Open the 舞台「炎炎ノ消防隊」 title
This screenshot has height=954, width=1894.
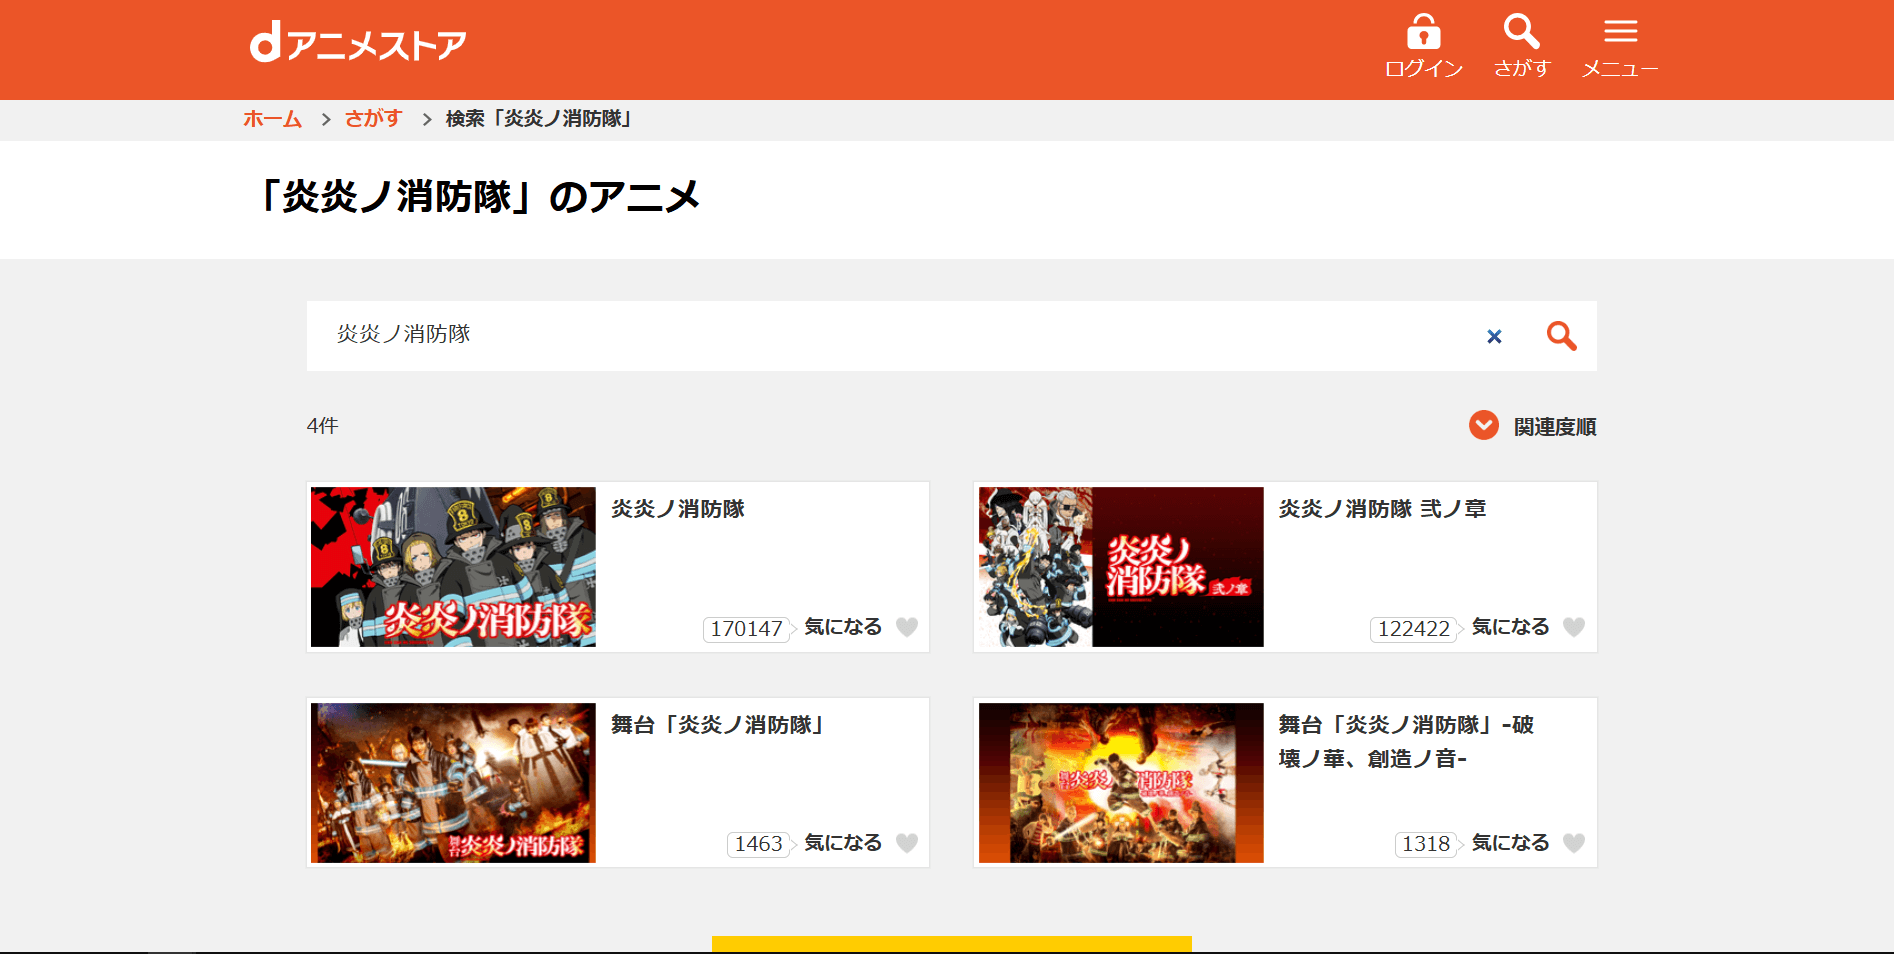718,725
